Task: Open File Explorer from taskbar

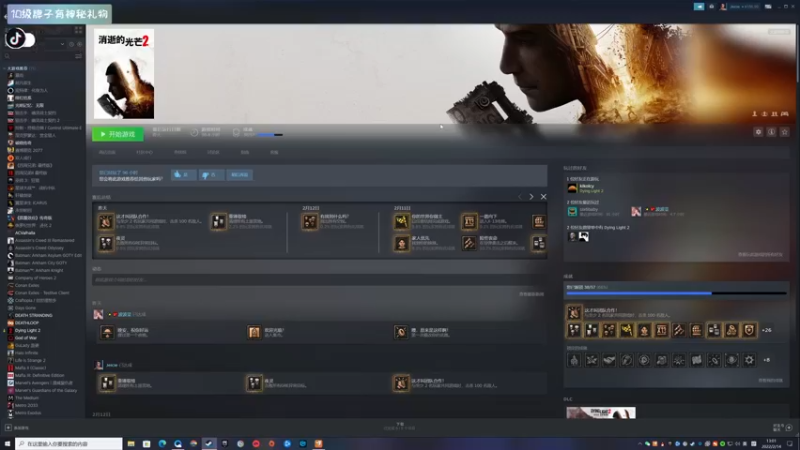Action: point(131,444)
